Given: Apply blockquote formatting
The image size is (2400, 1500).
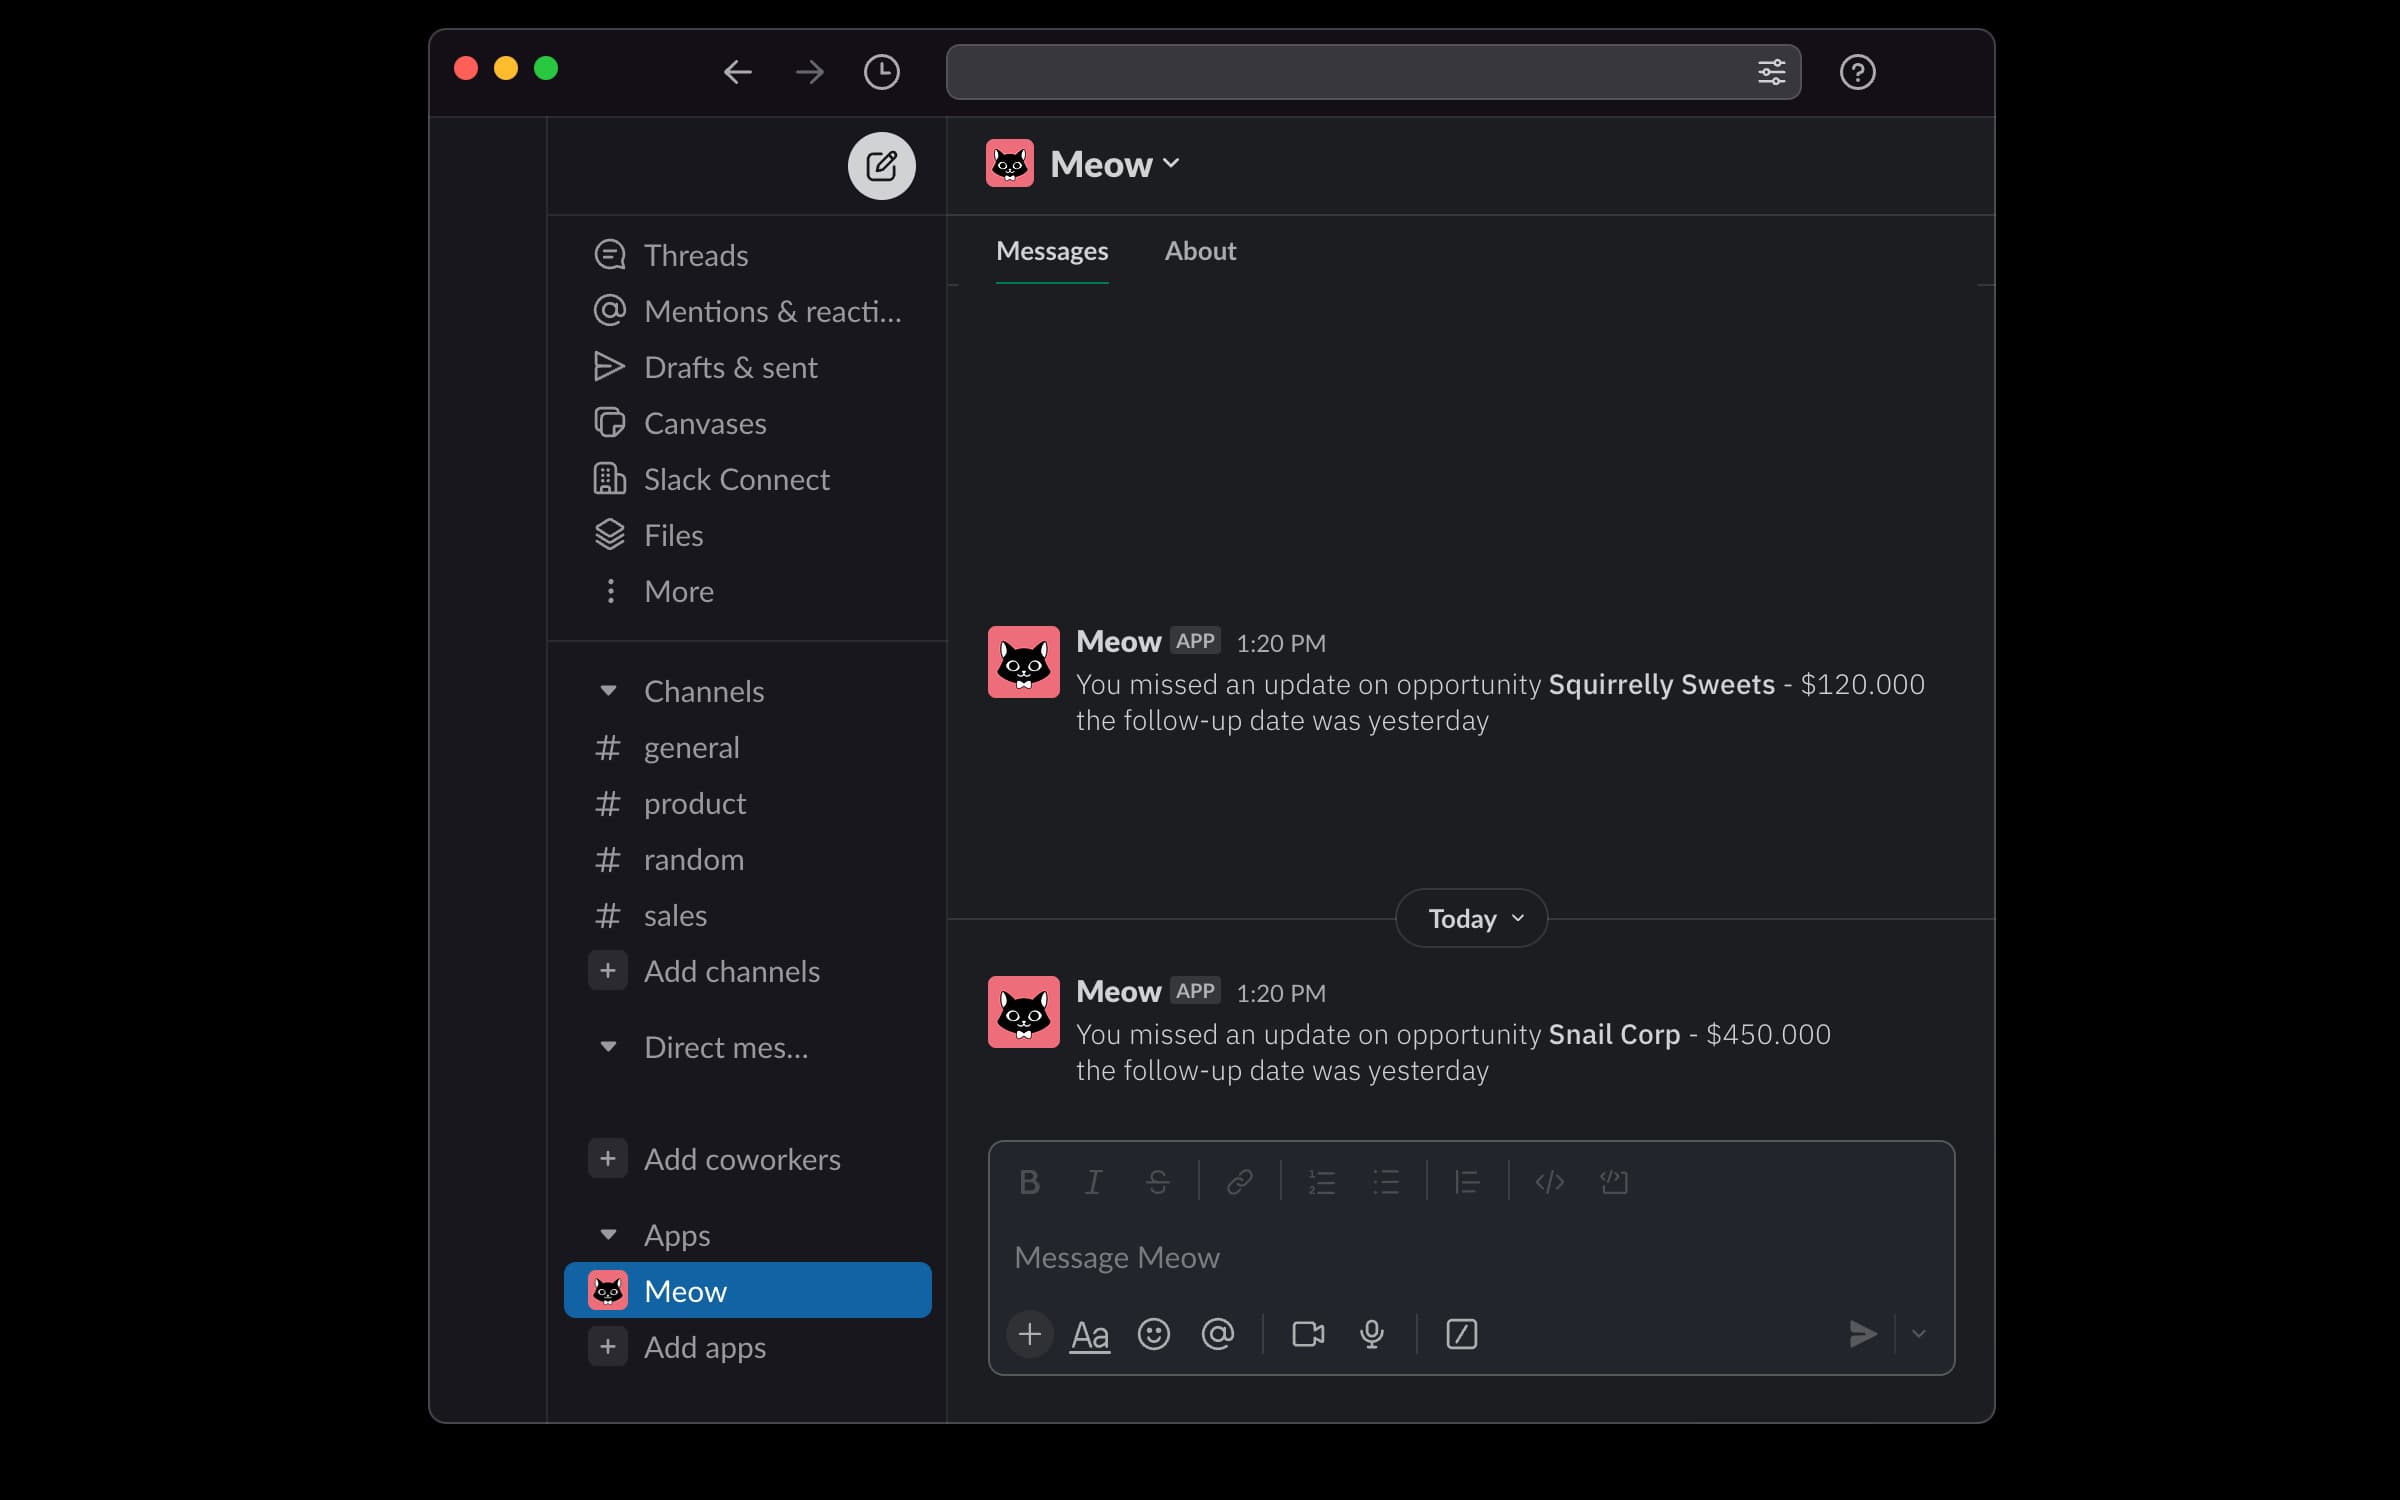Looking at the screenshot, I should pyautogui.click(x=1467, y=1182).
